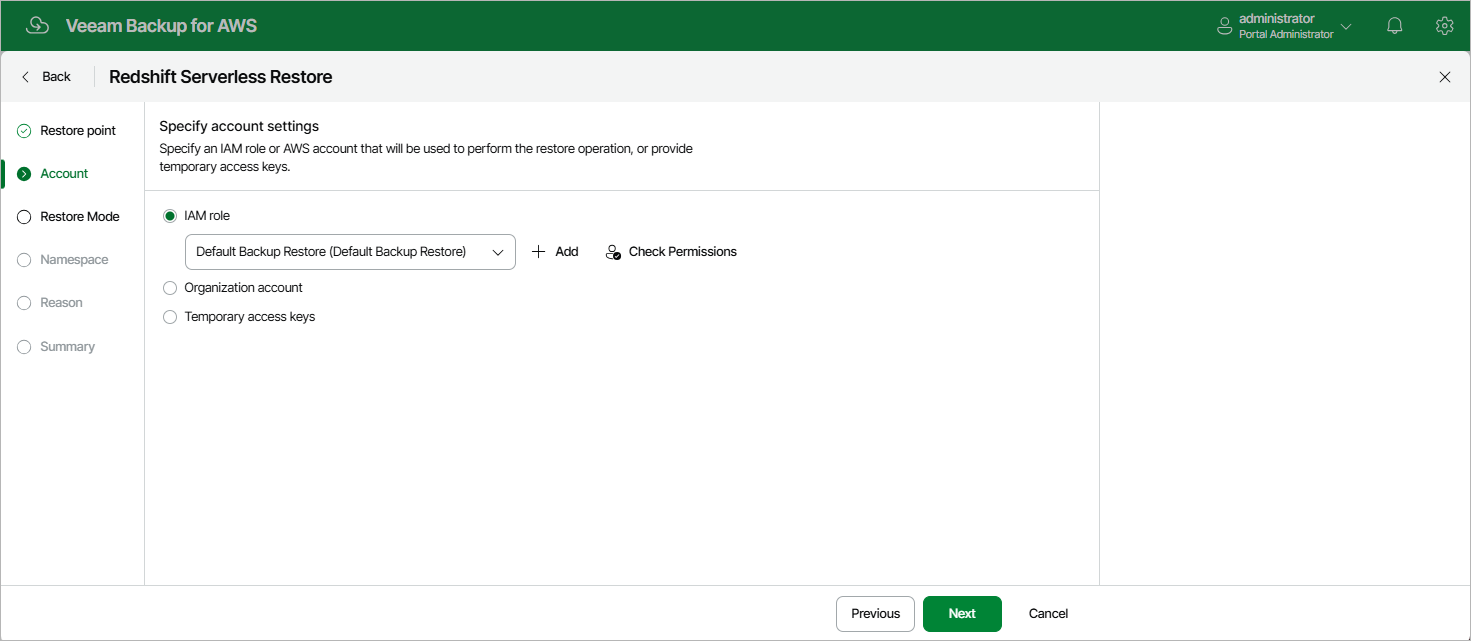The width and height of the screenshot is (1471, 641).
Task: Go to the Restore point step
Action: [x=78, y=131]
